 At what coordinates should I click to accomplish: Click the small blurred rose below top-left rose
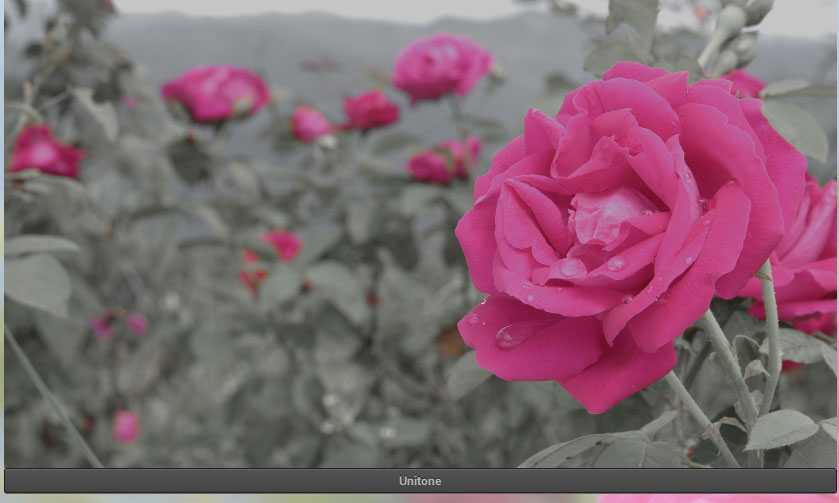pos(311,124)
